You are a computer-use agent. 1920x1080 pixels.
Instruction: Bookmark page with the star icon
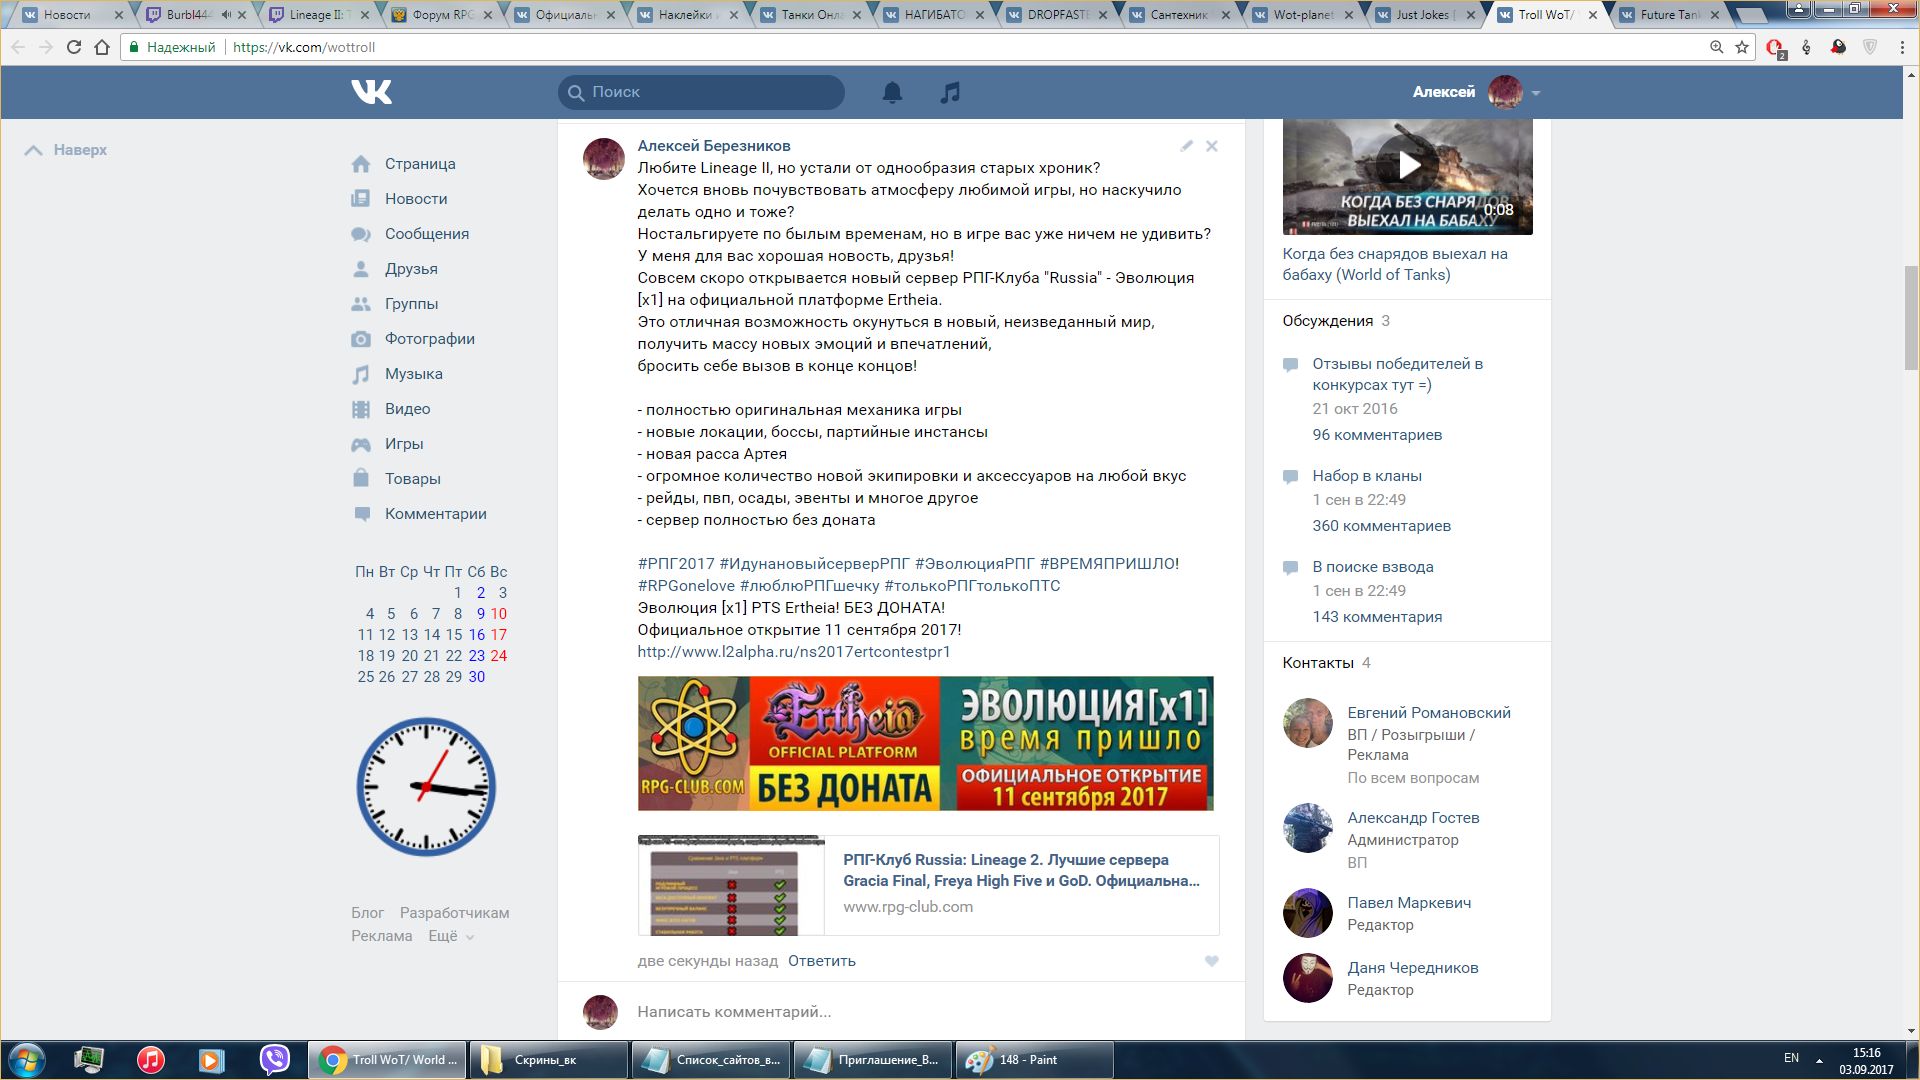(1742, 47)
